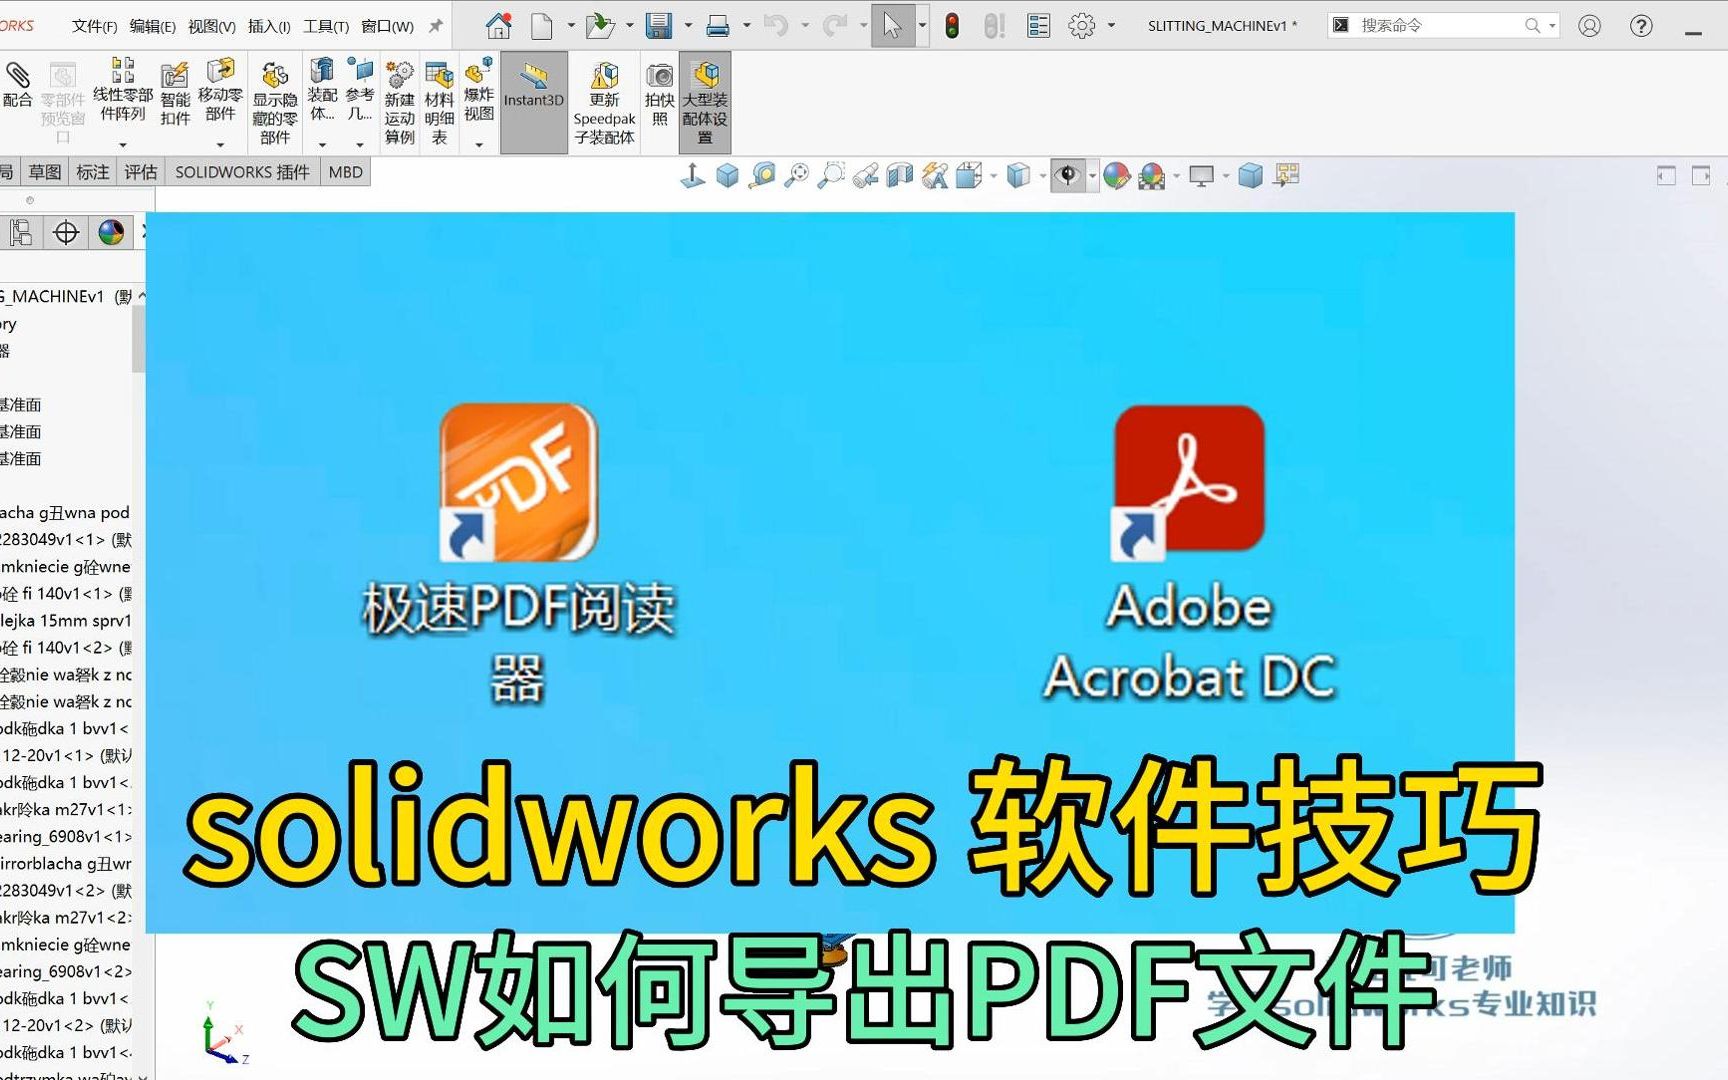Open DisplayManager color ball tab in panel
1728x1080 pixels.
(x=111, y=233)
